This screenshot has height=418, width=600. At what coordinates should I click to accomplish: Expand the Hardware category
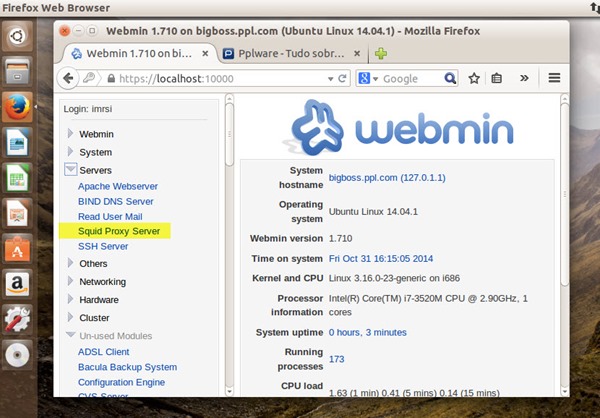coord(70,299)
